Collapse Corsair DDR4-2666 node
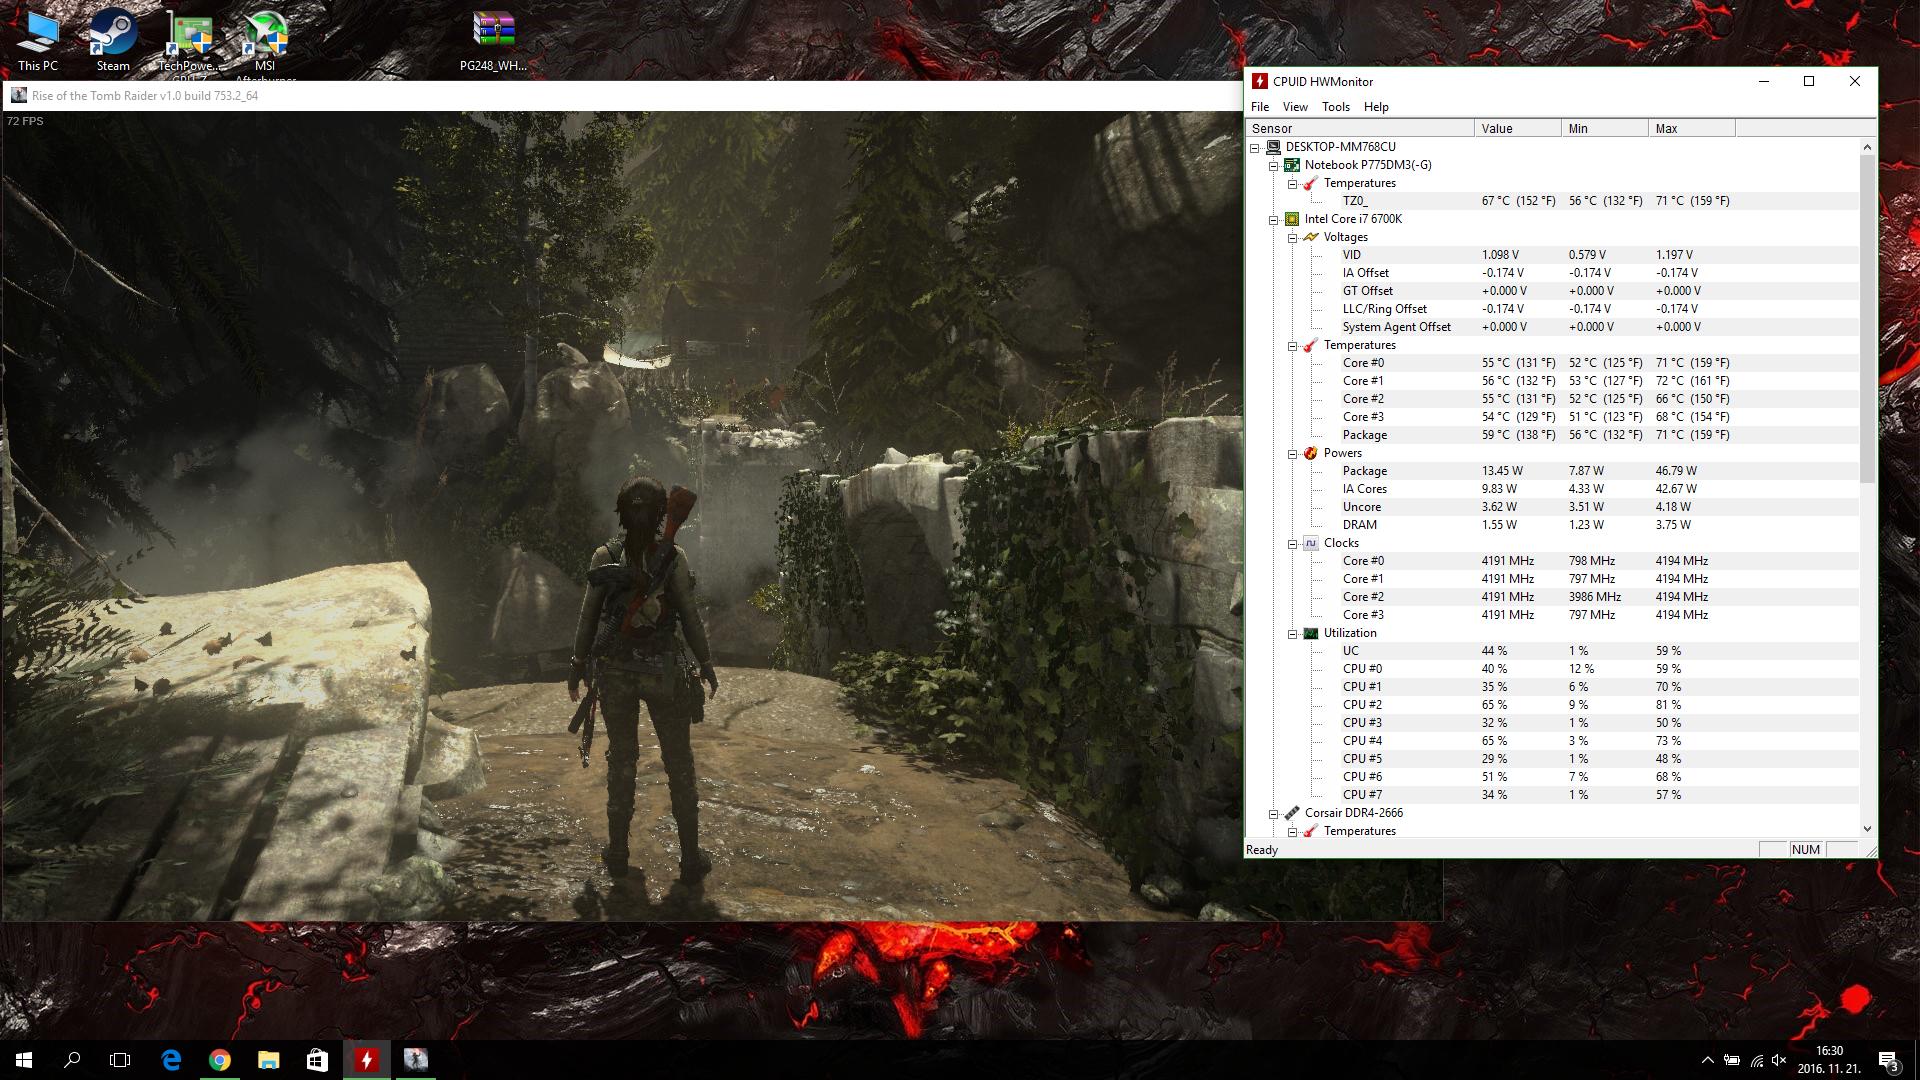The image size is (1920, 1080). pyautogui.click(x=1274, y=814)
